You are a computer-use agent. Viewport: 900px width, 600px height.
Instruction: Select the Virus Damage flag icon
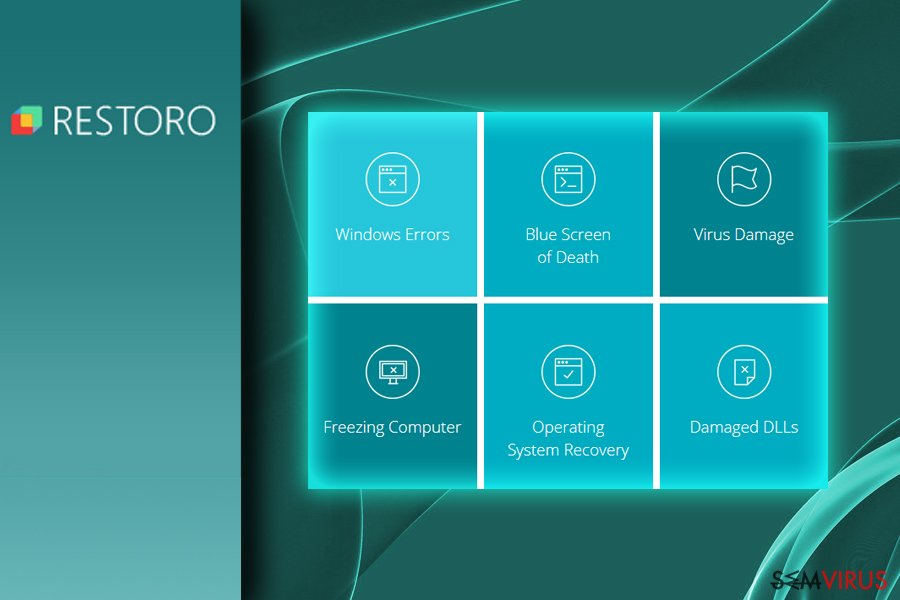743,180
